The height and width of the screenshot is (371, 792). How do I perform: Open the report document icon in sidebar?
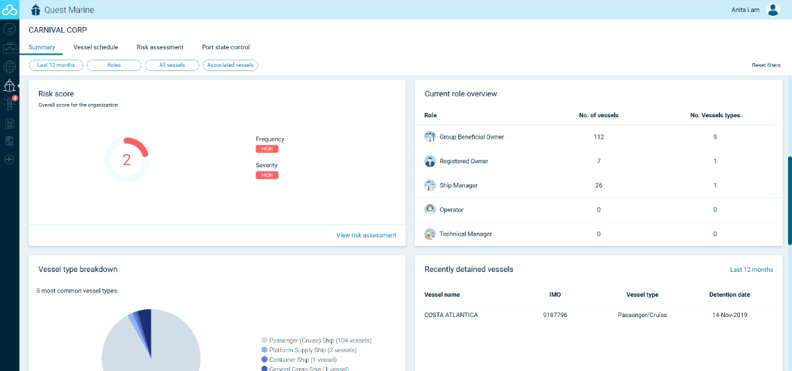pyautogui.click(x=9, y=123)
